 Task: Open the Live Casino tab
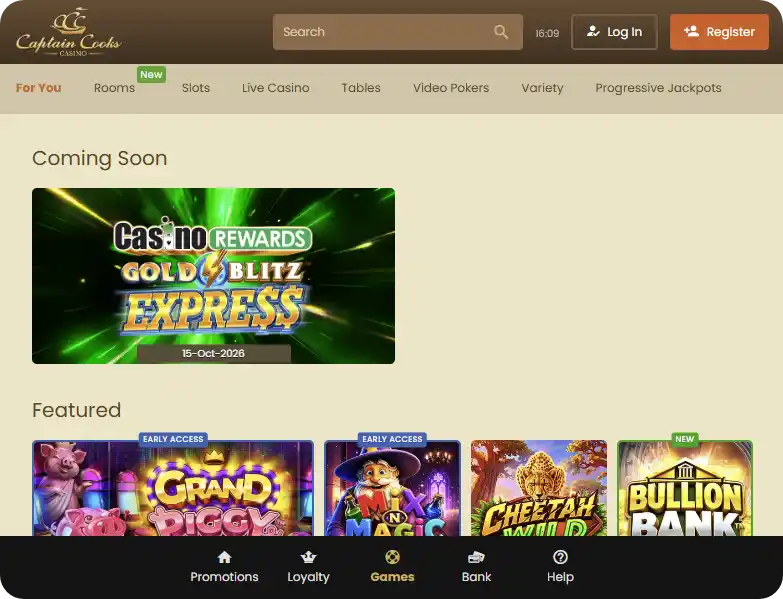tap(276, 88)
